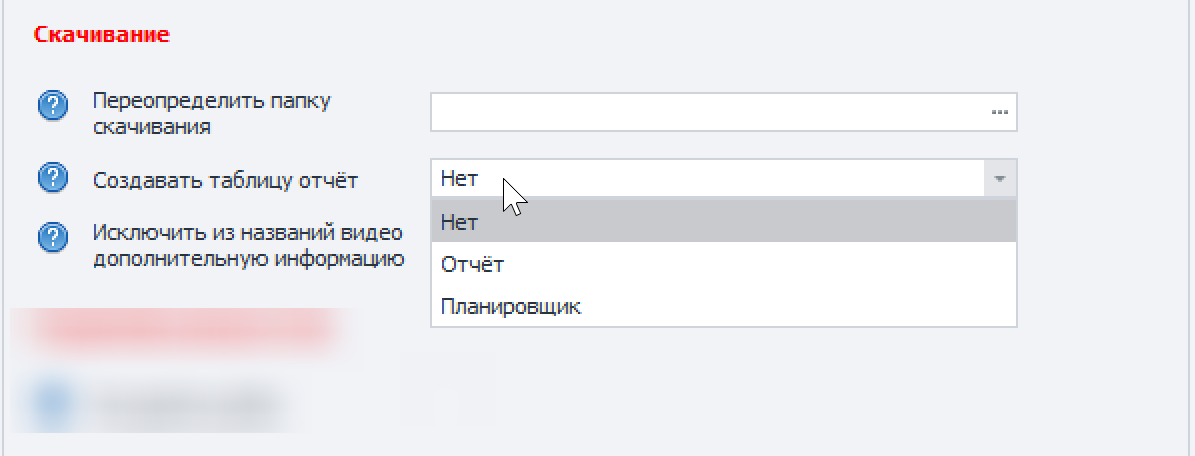Click the blurred blue icon at bottom left
Screen dimensions: 1195x456
click(x=54, y=402)
